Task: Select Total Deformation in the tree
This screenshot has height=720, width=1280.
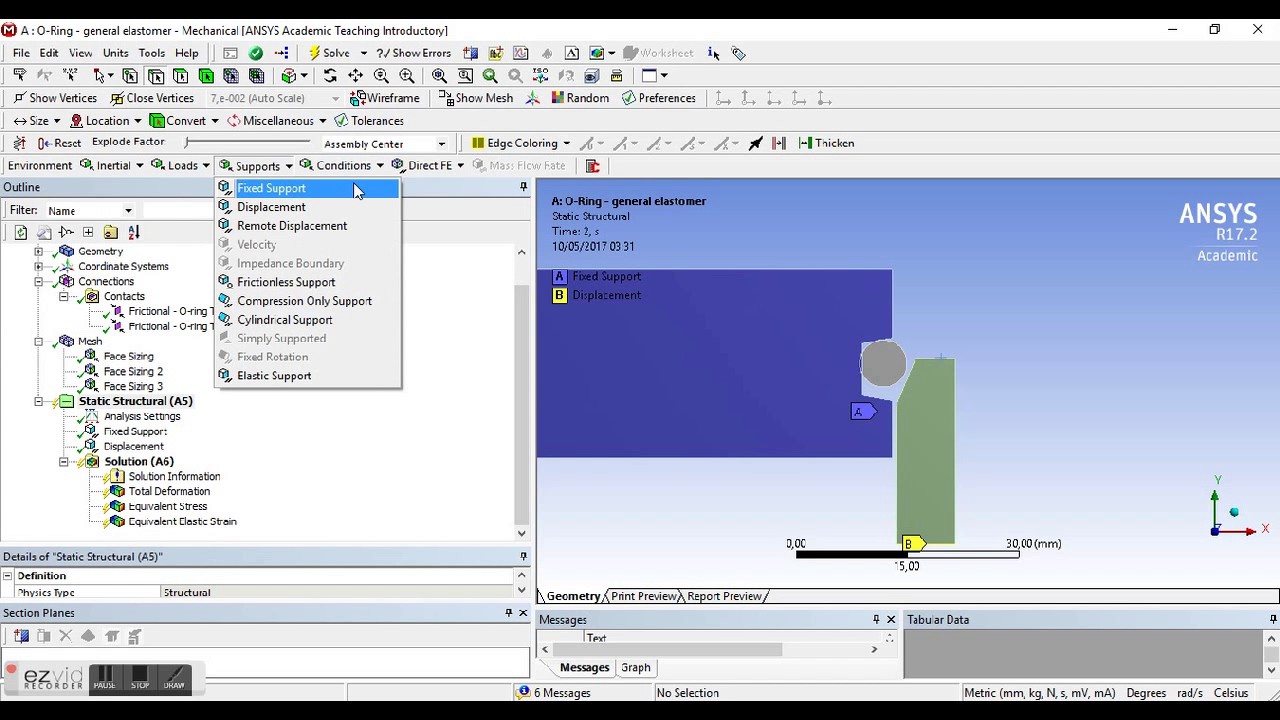Action: (x=169, y=492)
